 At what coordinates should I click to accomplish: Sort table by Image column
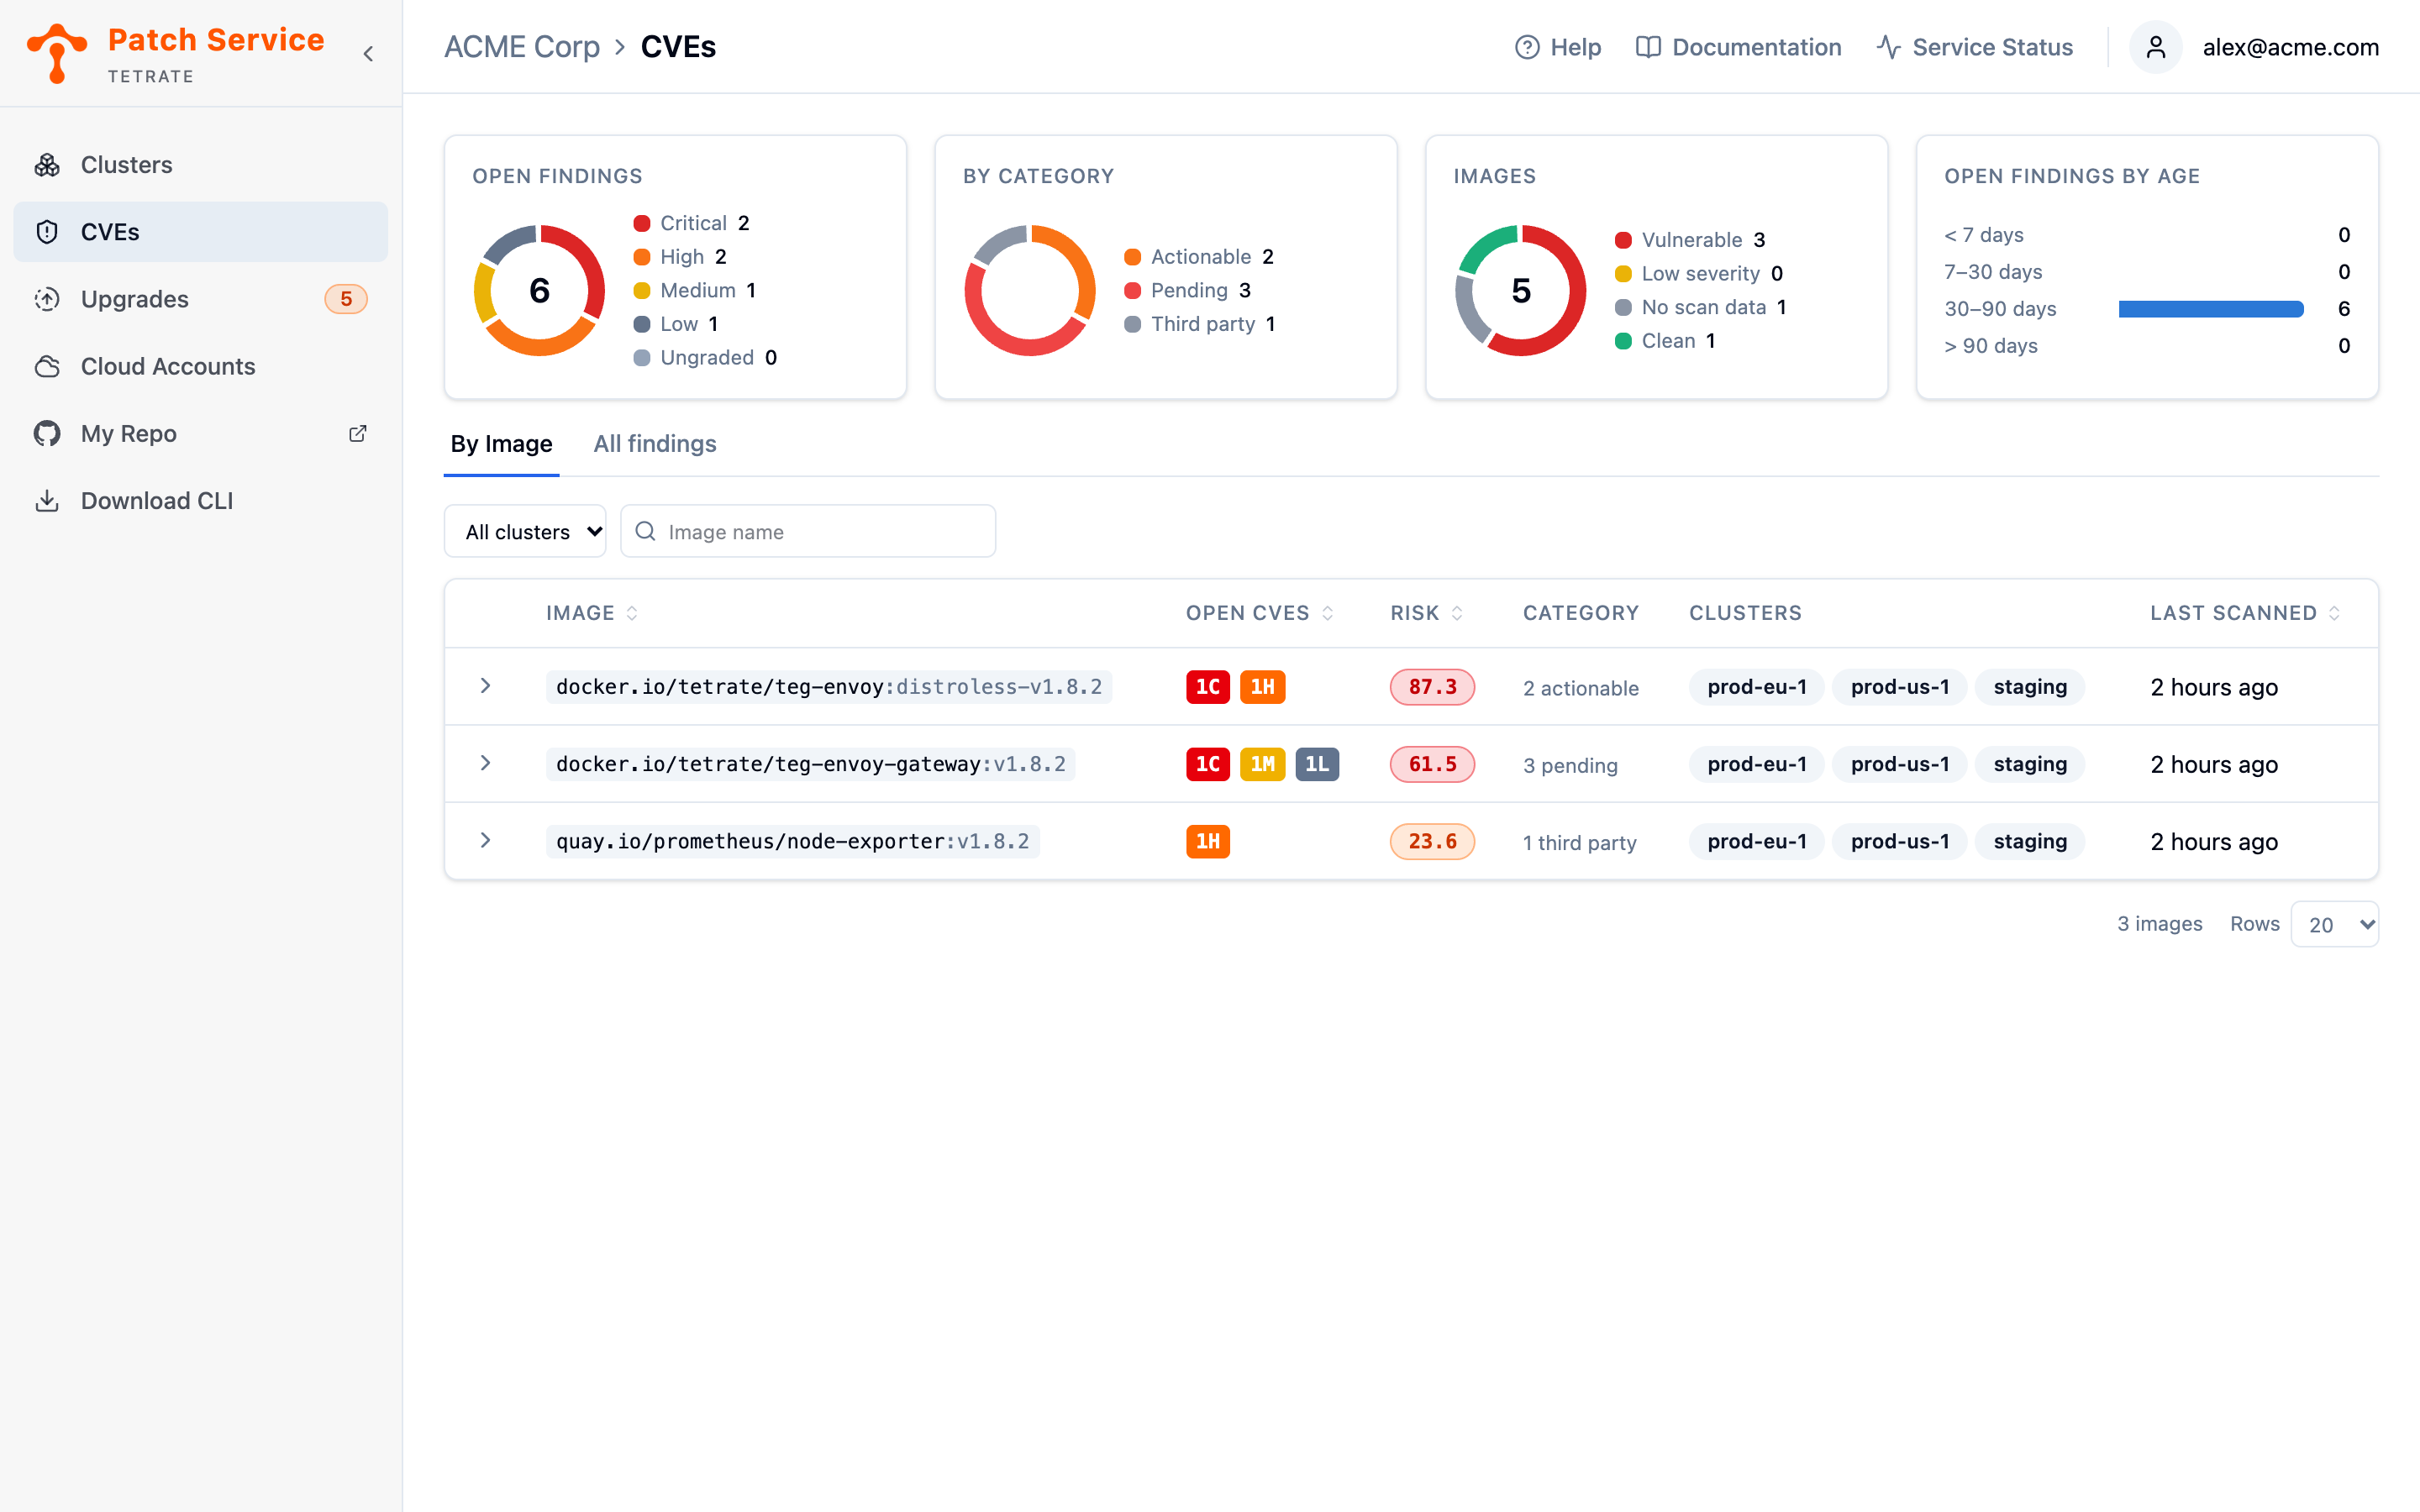[x=592, y=613]
